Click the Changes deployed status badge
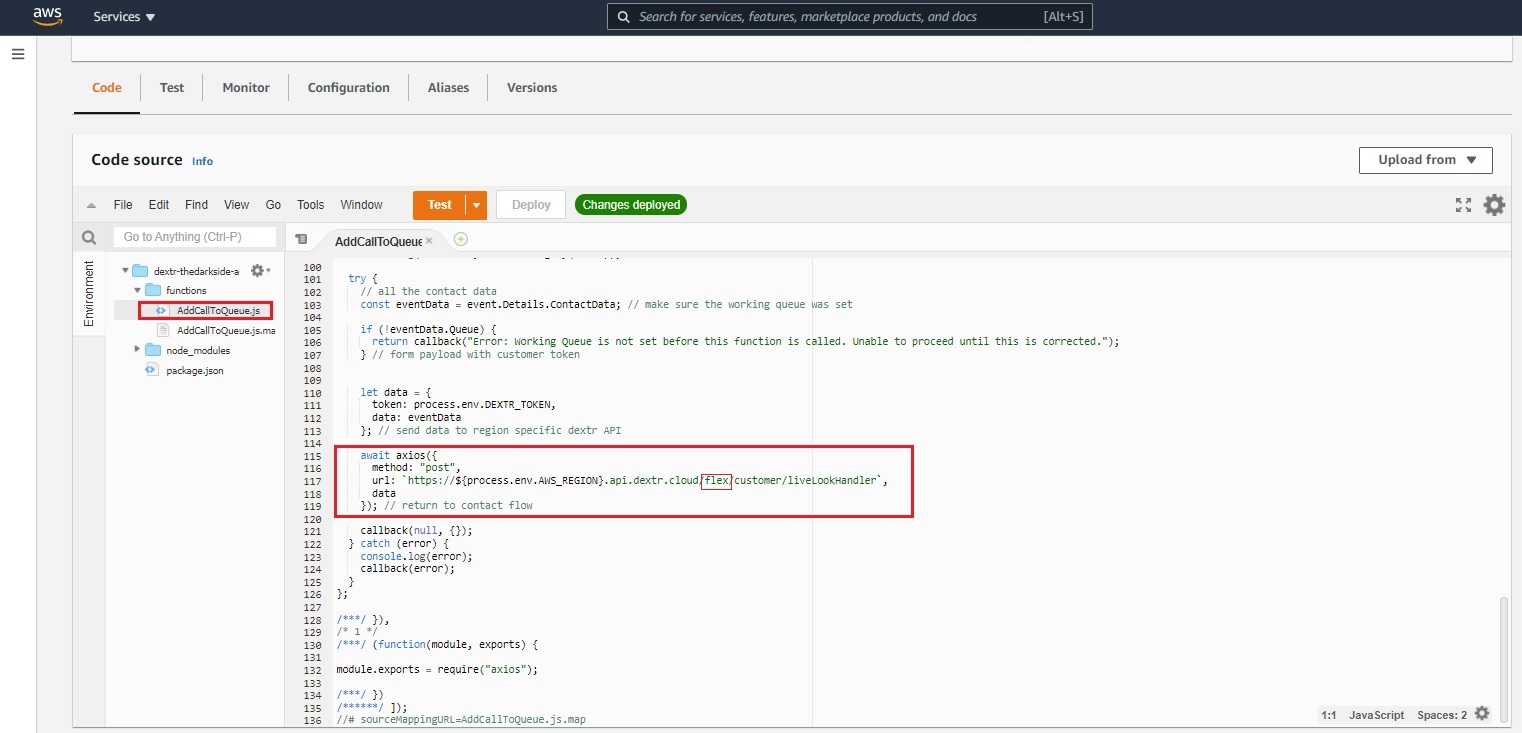This screenshot has width=1522, height=733. pyautogui.click(x=631, y=205)
